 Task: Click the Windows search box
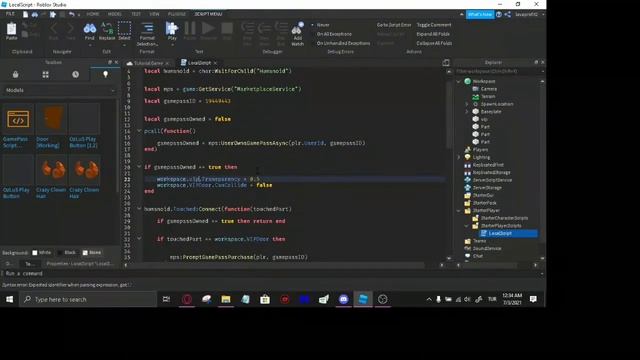coord(88,299)
